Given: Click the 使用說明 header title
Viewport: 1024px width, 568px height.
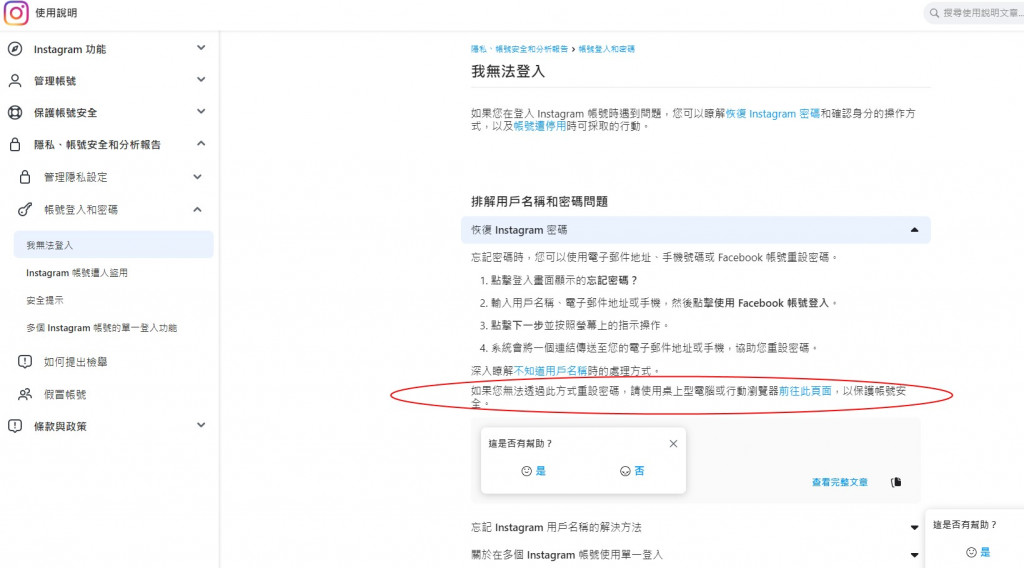Looking at the screenshot, I should [56, 12].
